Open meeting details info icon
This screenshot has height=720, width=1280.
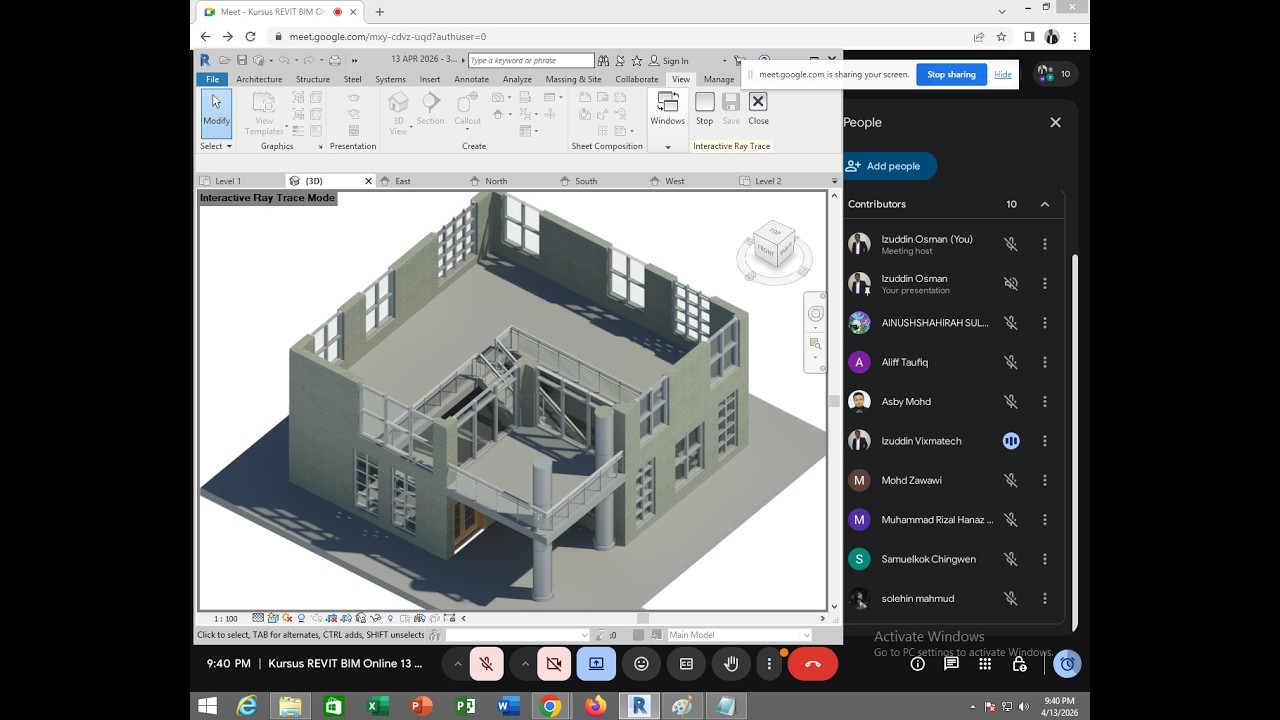point(917,663)
